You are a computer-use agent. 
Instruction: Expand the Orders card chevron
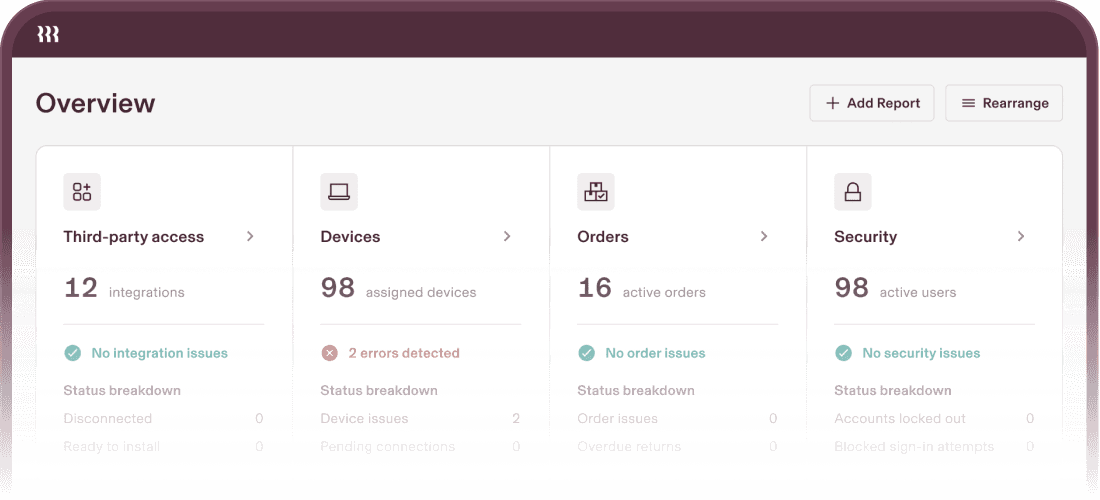764,237
